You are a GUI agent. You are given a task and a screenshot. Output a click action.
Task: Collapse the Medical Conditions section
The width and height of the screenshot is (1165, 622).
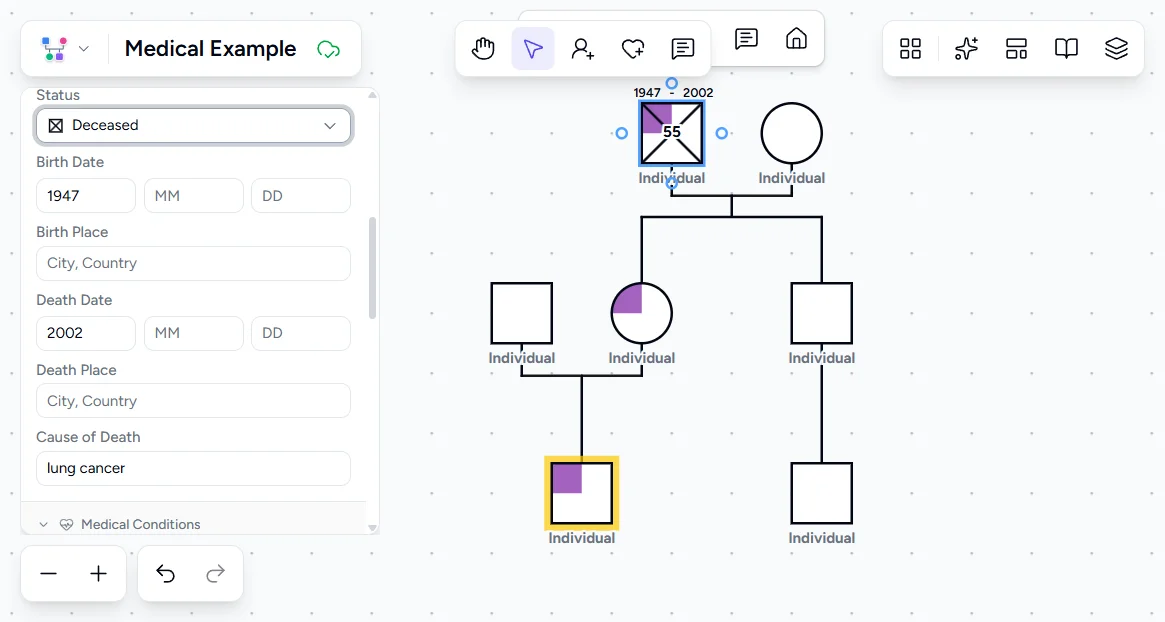tap(43, 525)
